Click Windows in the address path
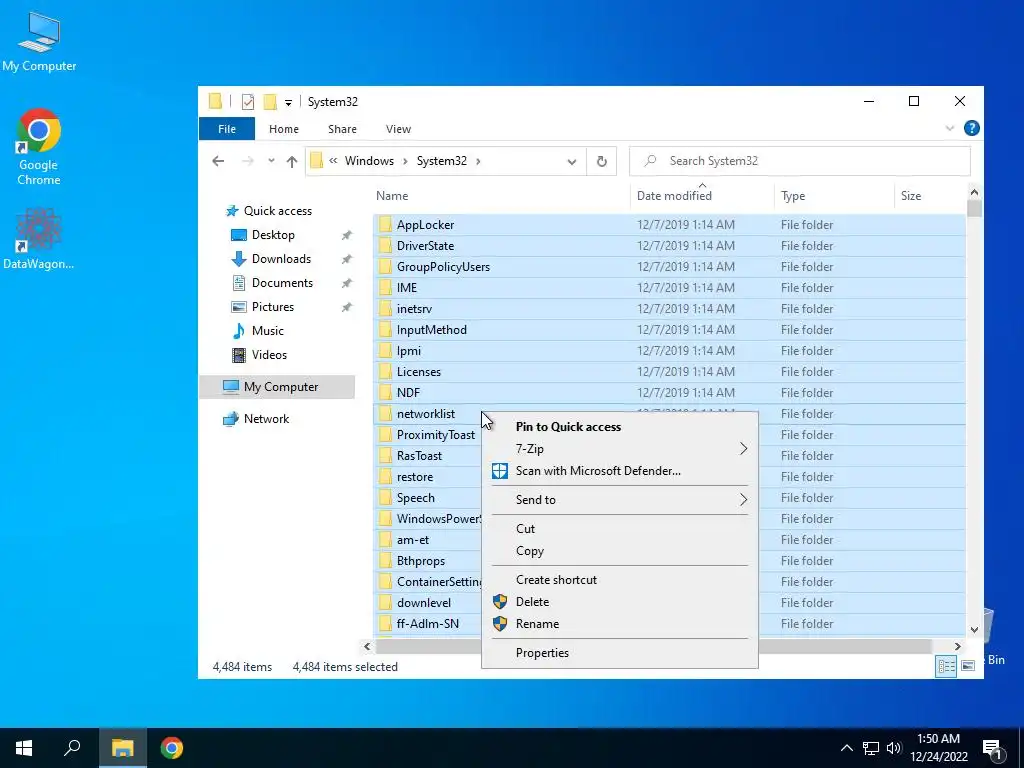Screen dimensions: 1024x768 coord(369,161)
